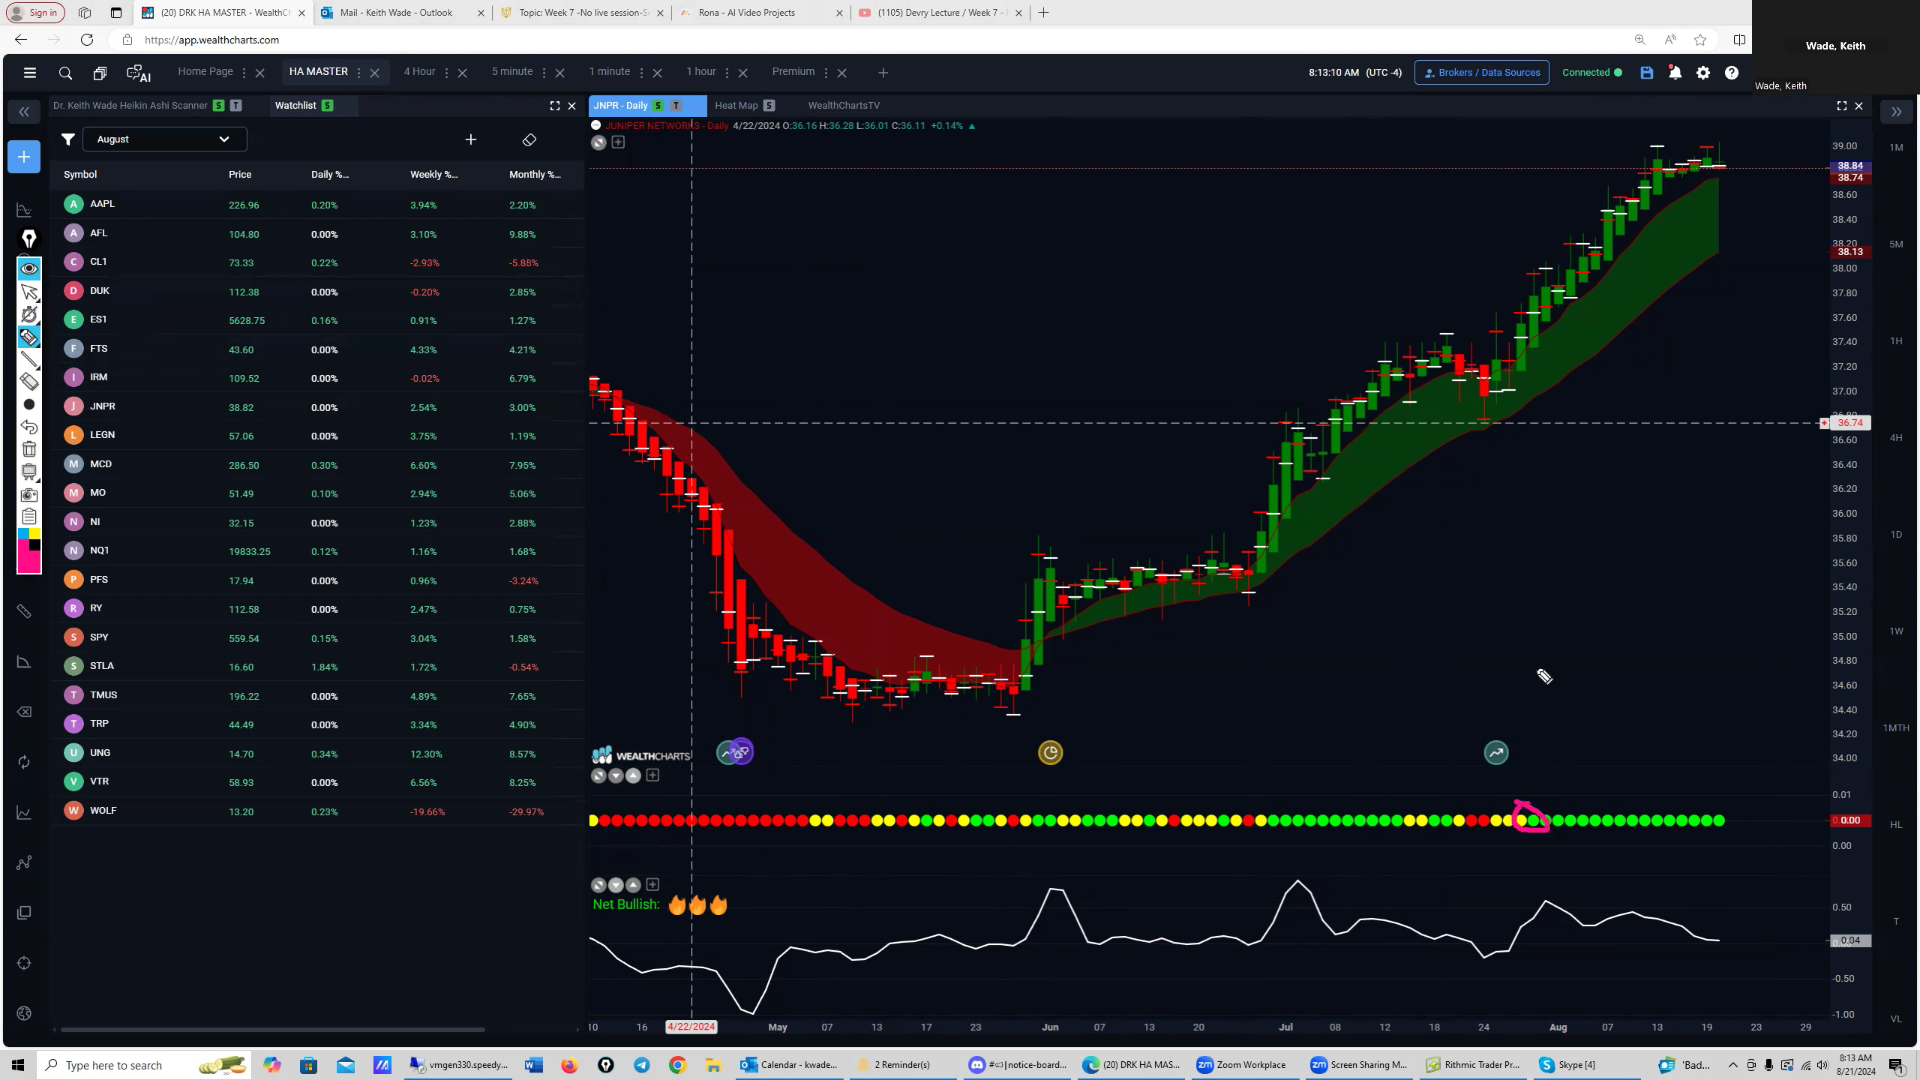Undo last drawing with the undo arrow
Viewport: 1920px width, 1080px height.
coord(29,427)
